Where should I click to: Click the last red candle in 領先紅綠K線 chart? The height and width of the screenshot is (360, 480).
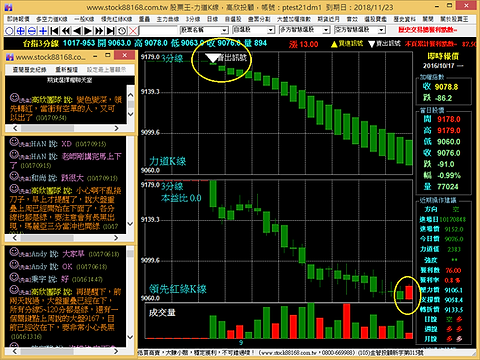pos(409,292)
